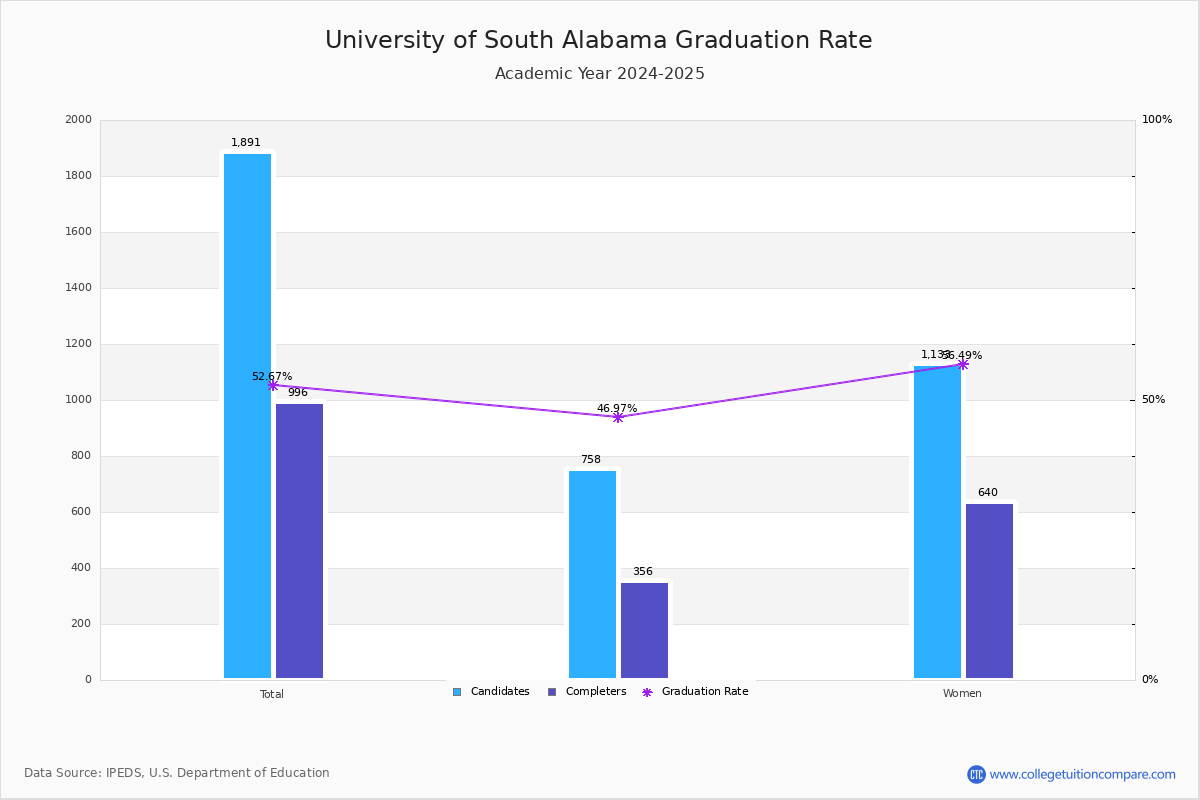Open the www.collegetuitioncompare.com link
The height and width of the screenshot is (800, 1200).
1082,774
